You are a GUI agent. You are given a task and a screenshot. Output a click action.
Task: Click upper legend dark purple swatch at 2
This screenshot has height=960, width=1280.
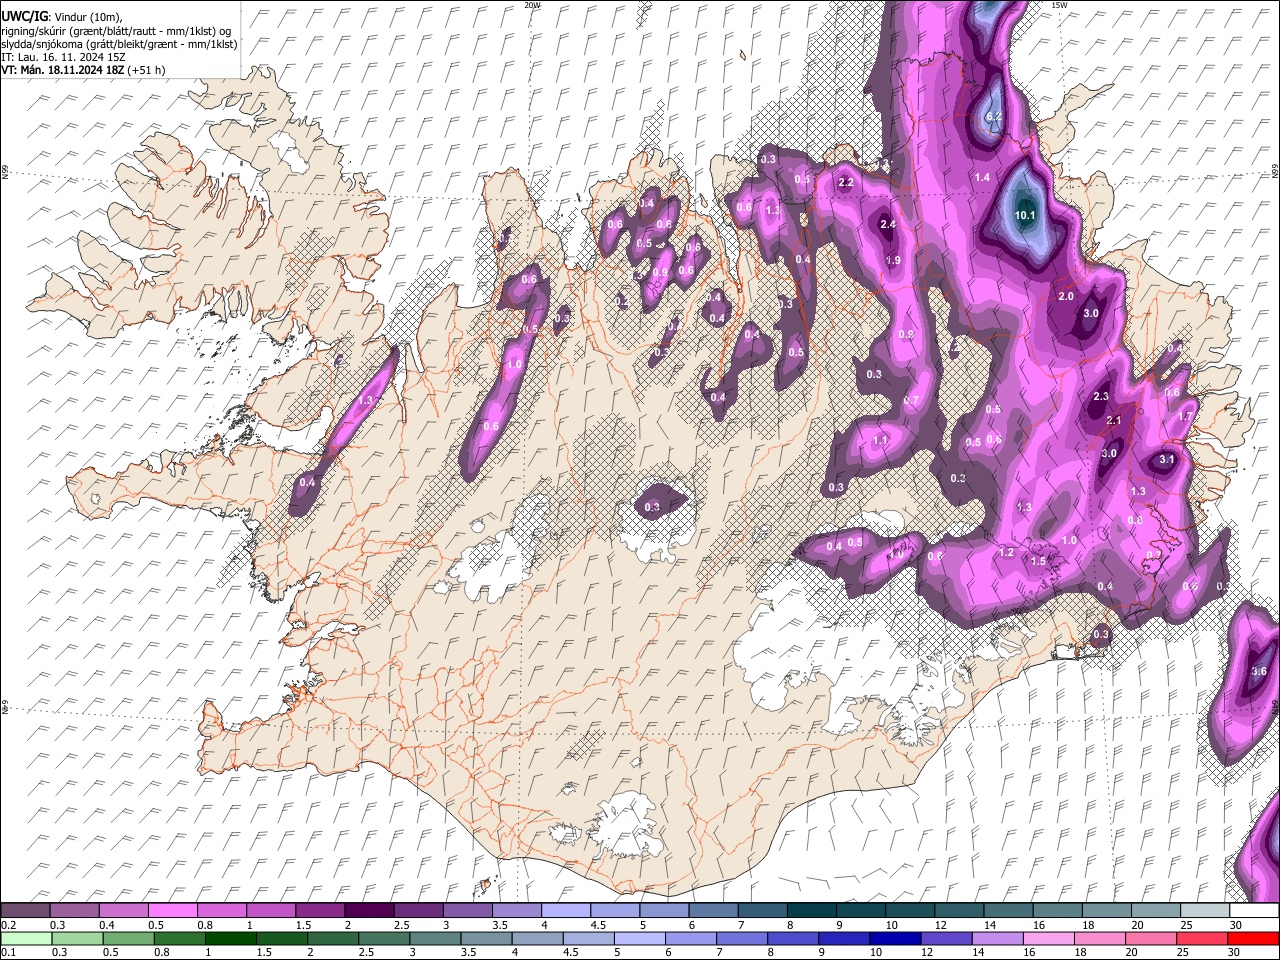[x=369, y=911]
